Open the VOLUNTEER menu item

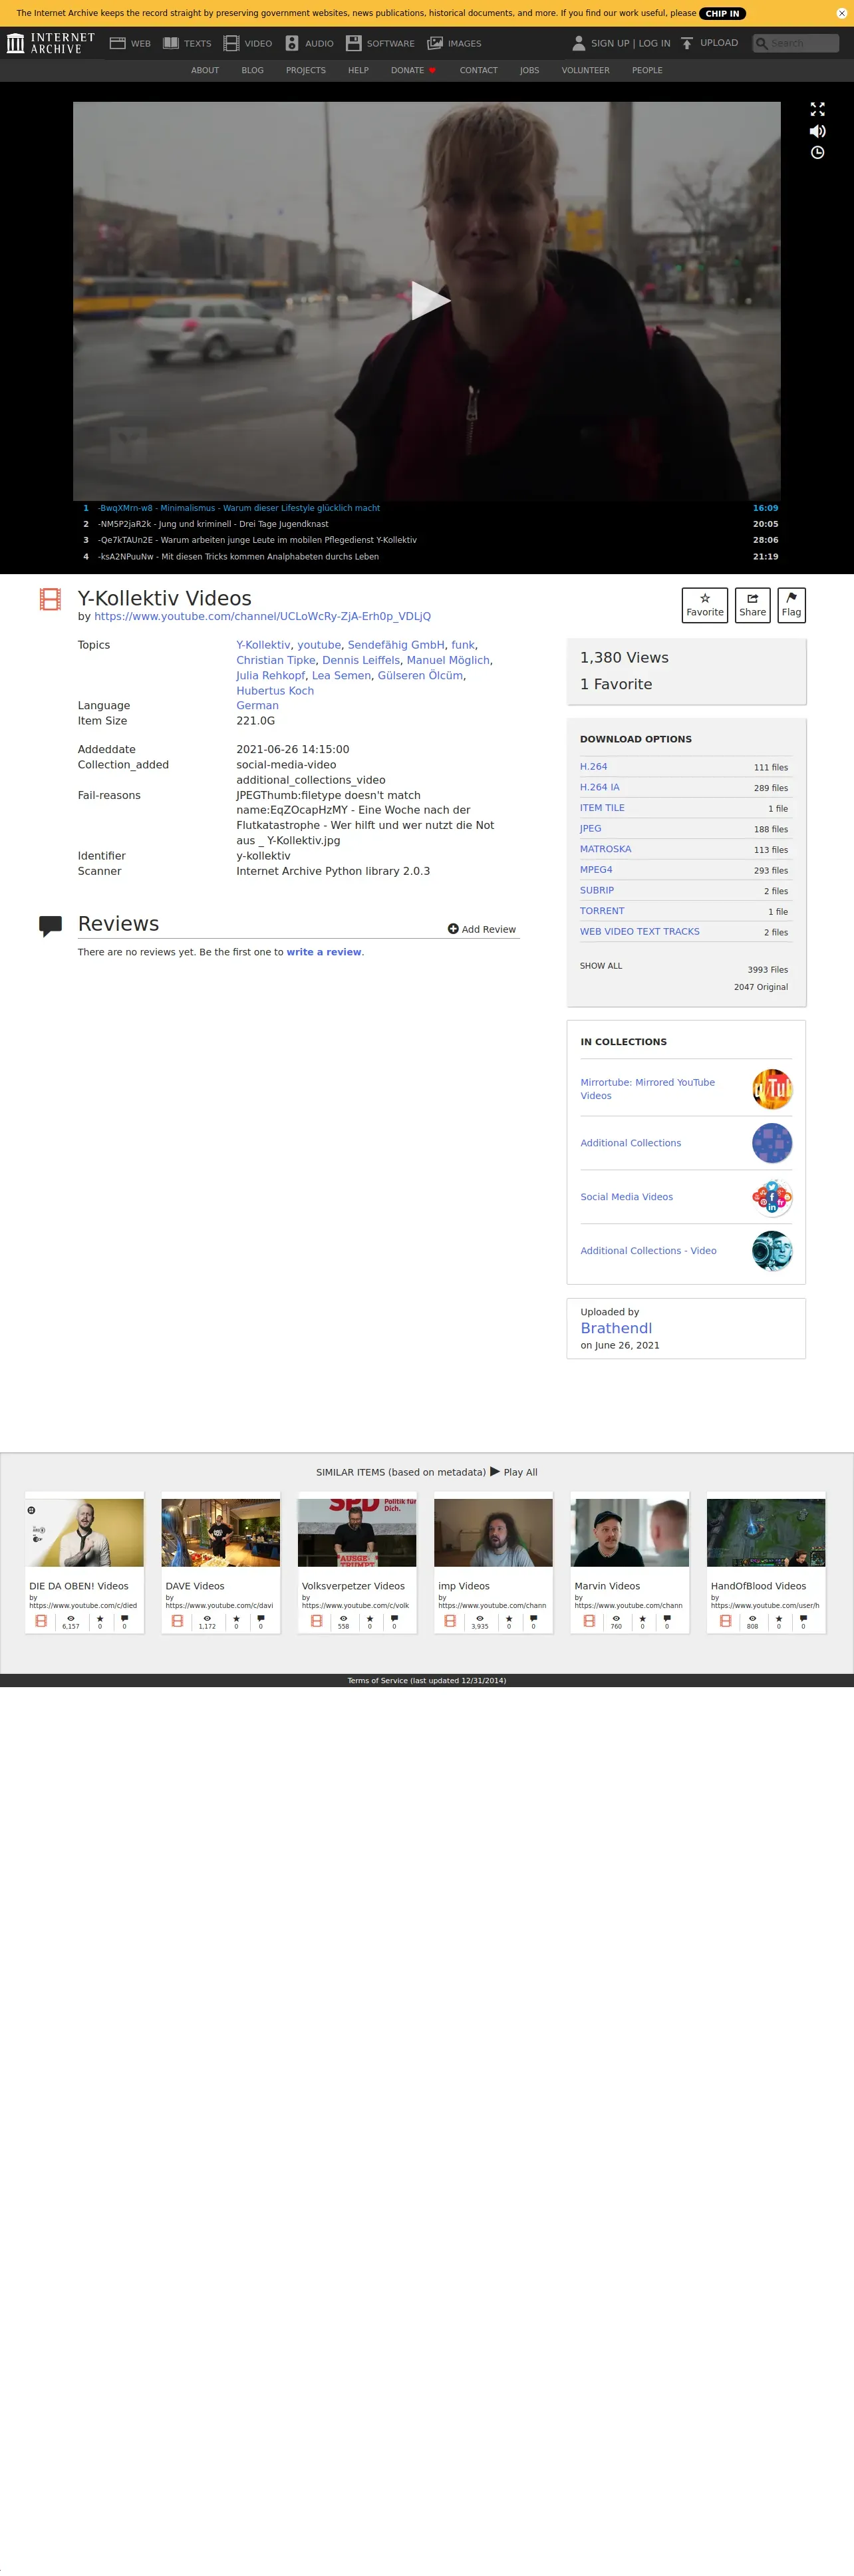(x=585, y=70)
